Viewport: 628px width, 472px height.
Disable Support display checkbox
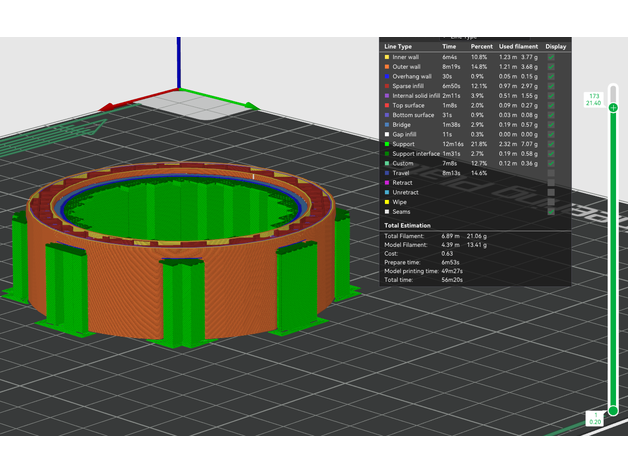[552, 145]
